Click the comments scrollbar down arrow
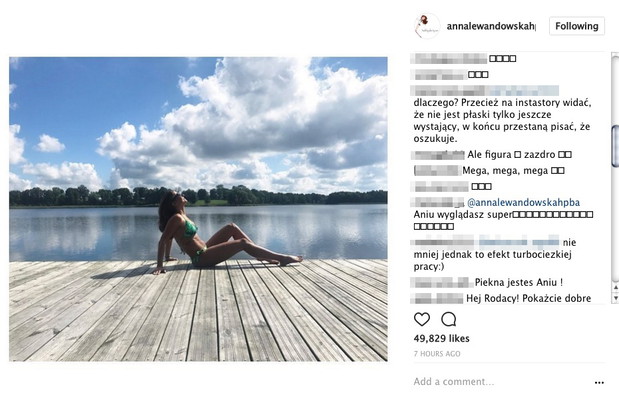This screenshot has height=399, width=619. pos(615,298)
